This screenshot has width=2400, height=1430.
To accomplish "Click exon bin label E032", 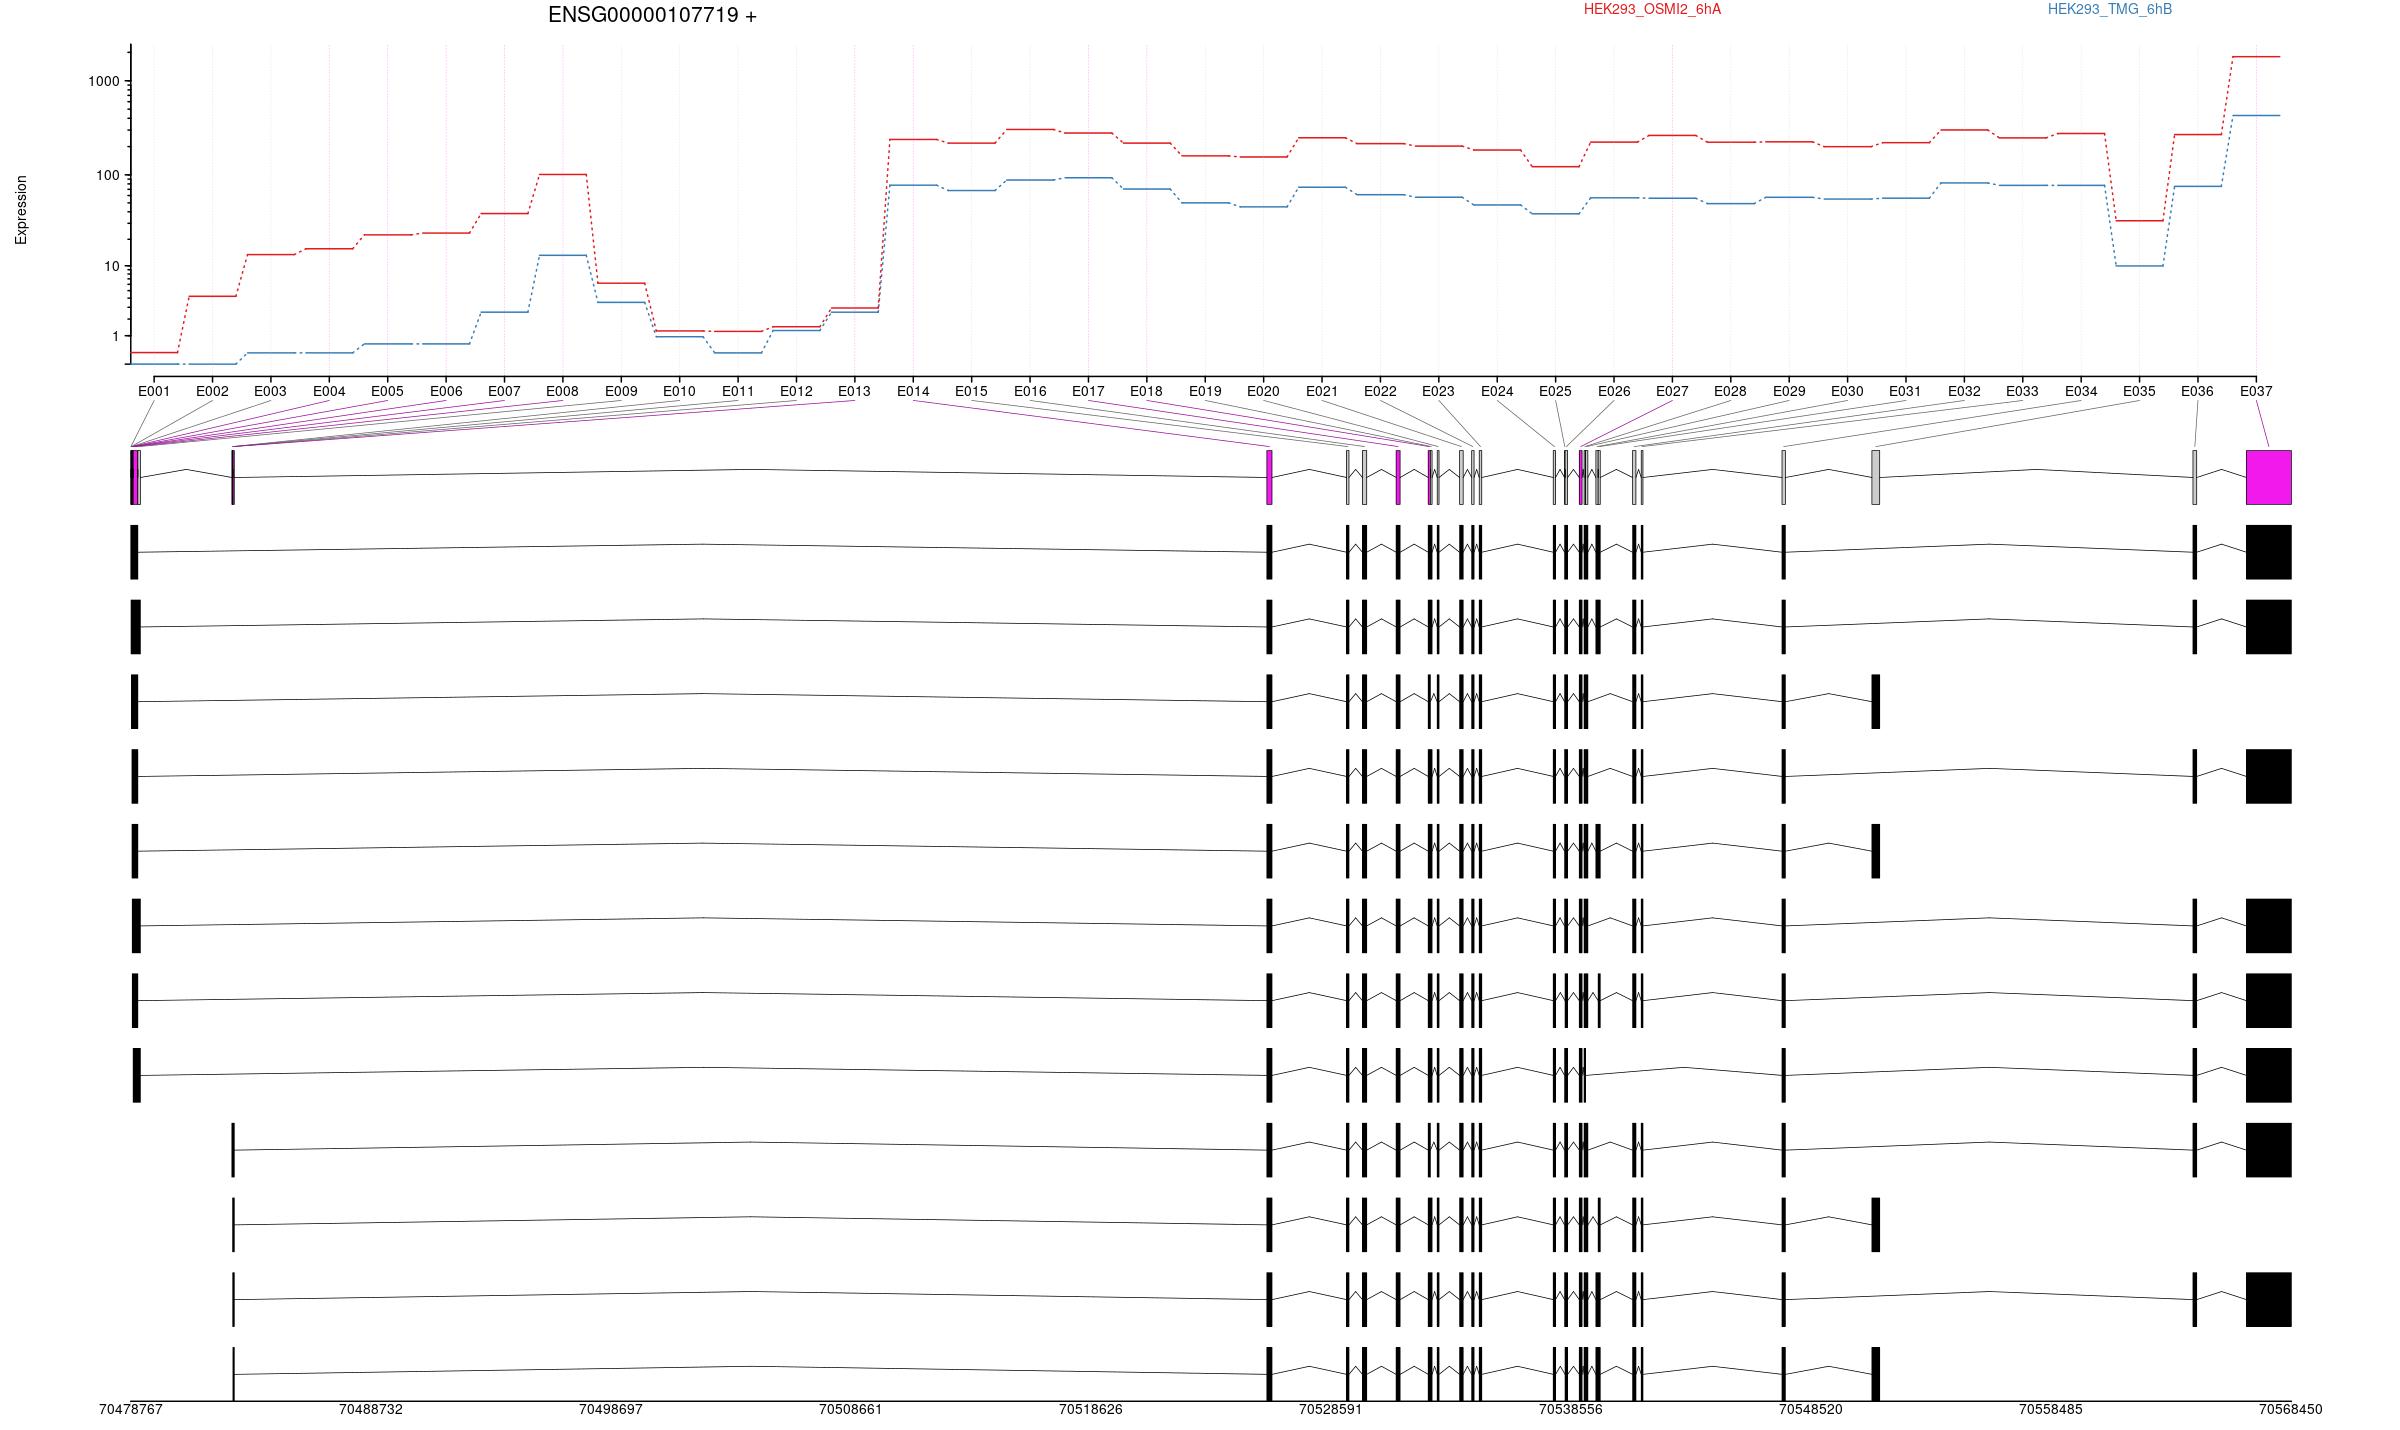I will click(1964, 391).
